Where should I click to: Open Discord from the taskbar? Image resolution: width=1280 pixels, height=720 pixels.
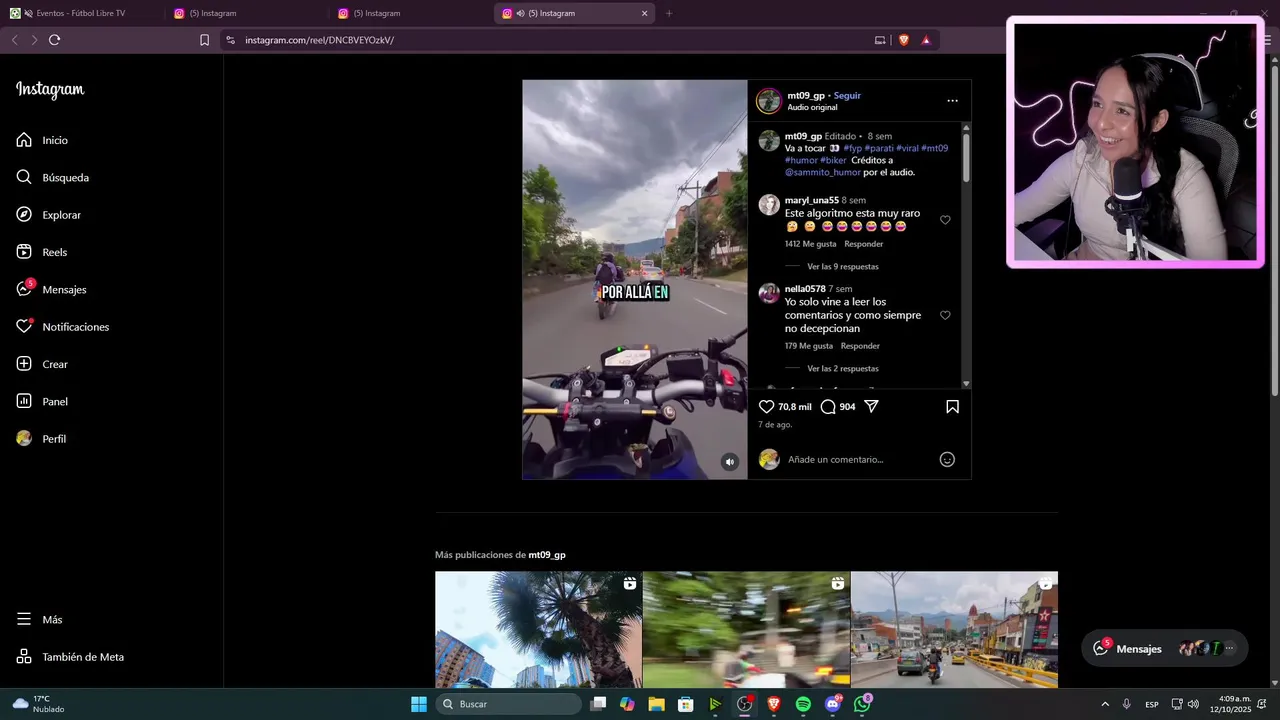click(833, 704)
